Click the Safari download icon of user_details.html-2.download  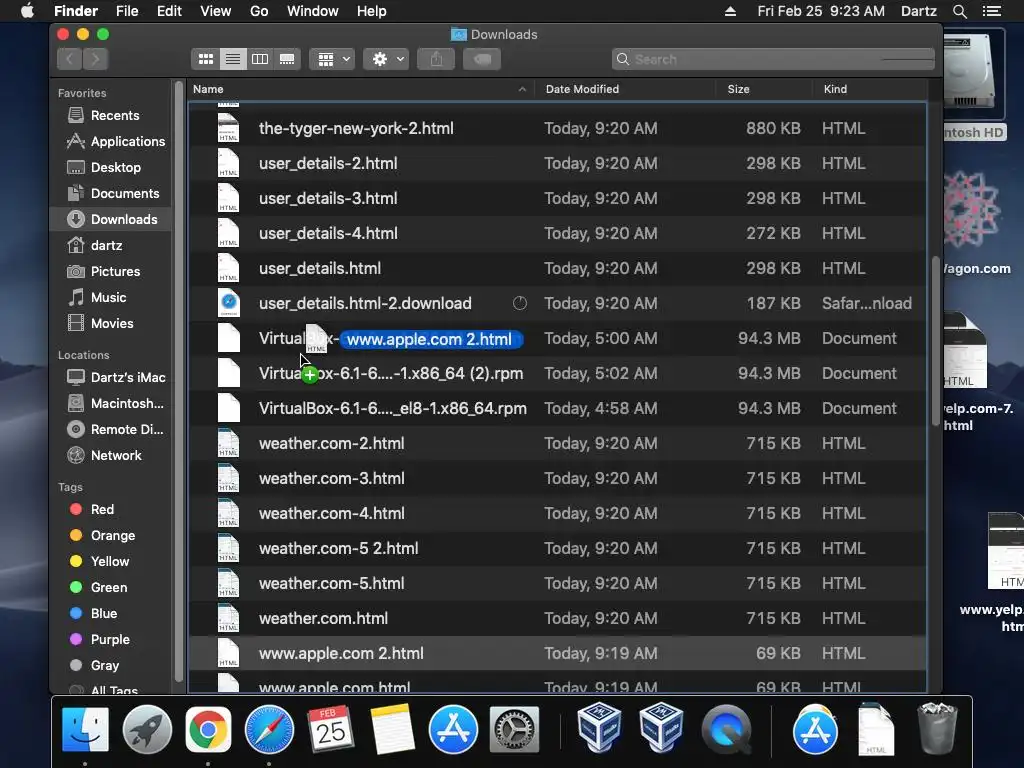pyautogui.click(x=229, y=302)
